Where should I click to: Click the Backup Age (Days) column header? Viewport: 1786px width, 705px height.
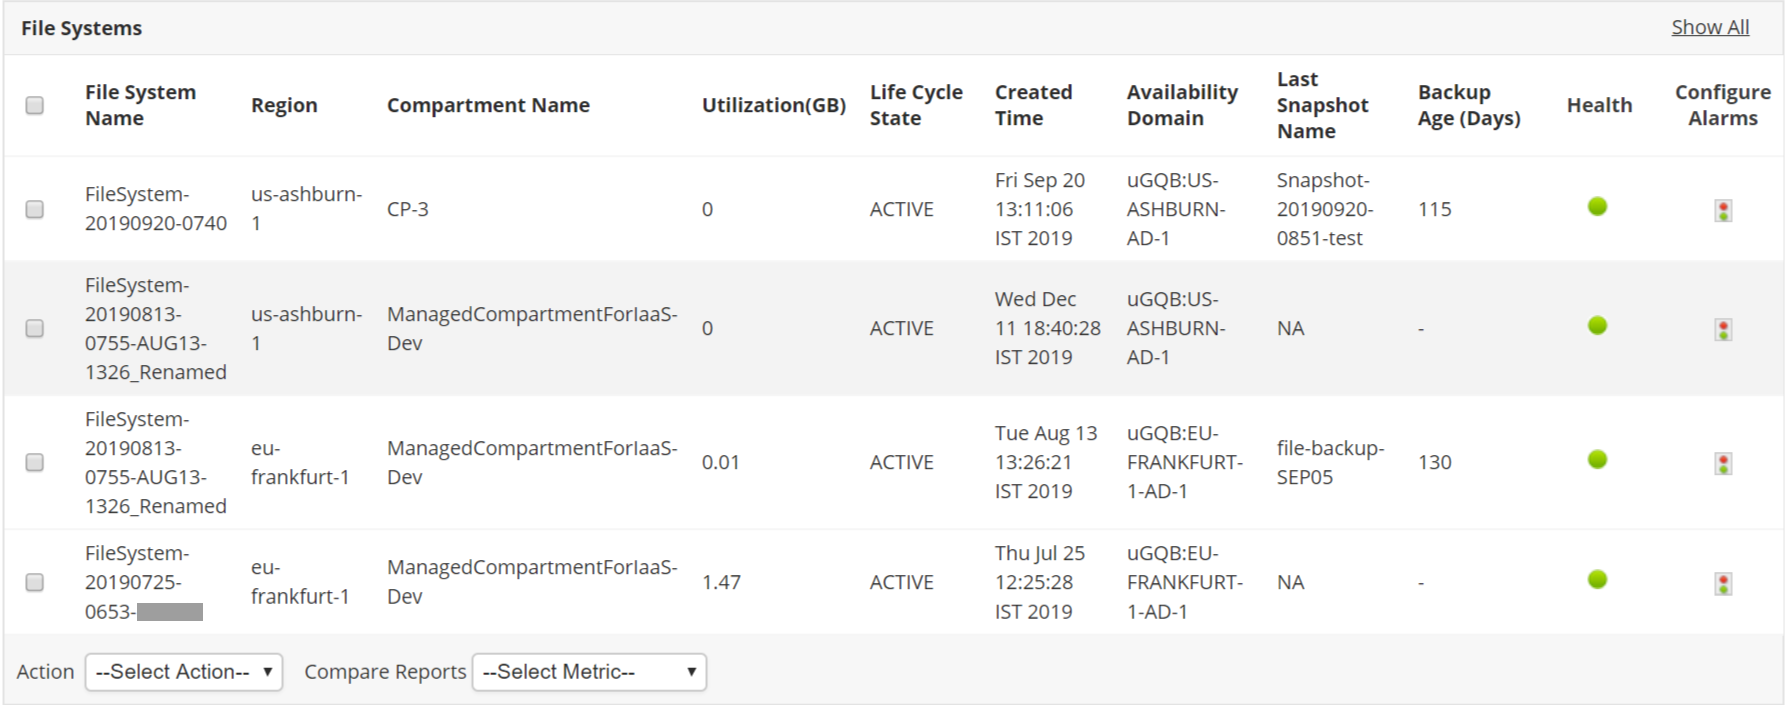click(1468, 105)
